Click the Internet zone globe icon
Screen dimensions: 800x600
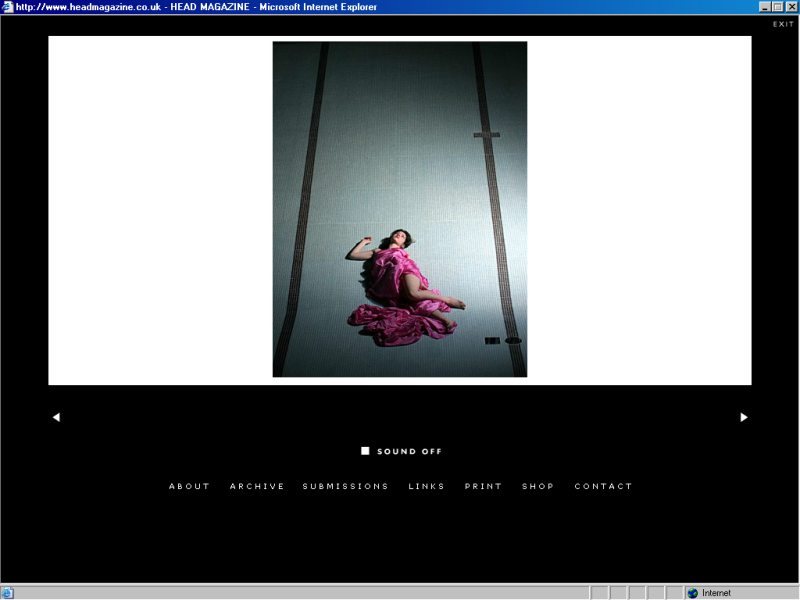coord(692,593)
